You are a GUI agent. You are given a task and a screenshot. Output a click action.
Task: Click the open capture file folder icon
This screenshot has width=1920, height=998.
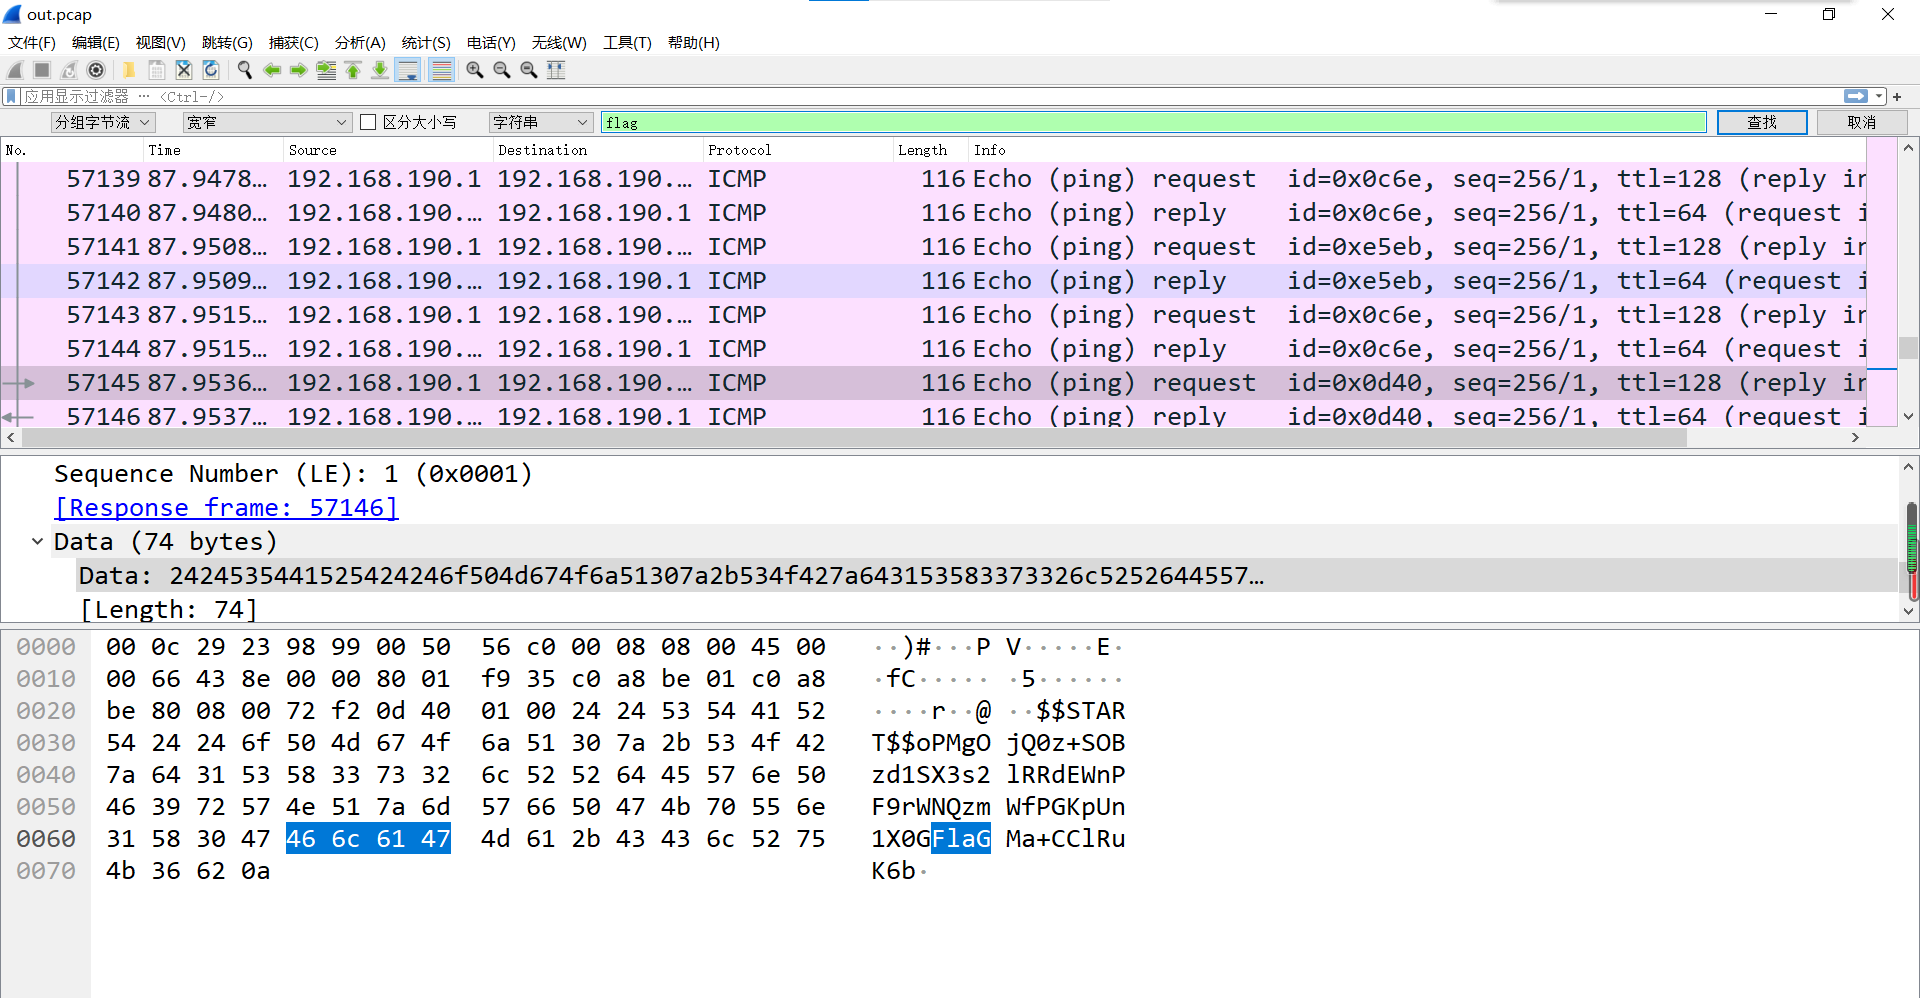(129, 70)
